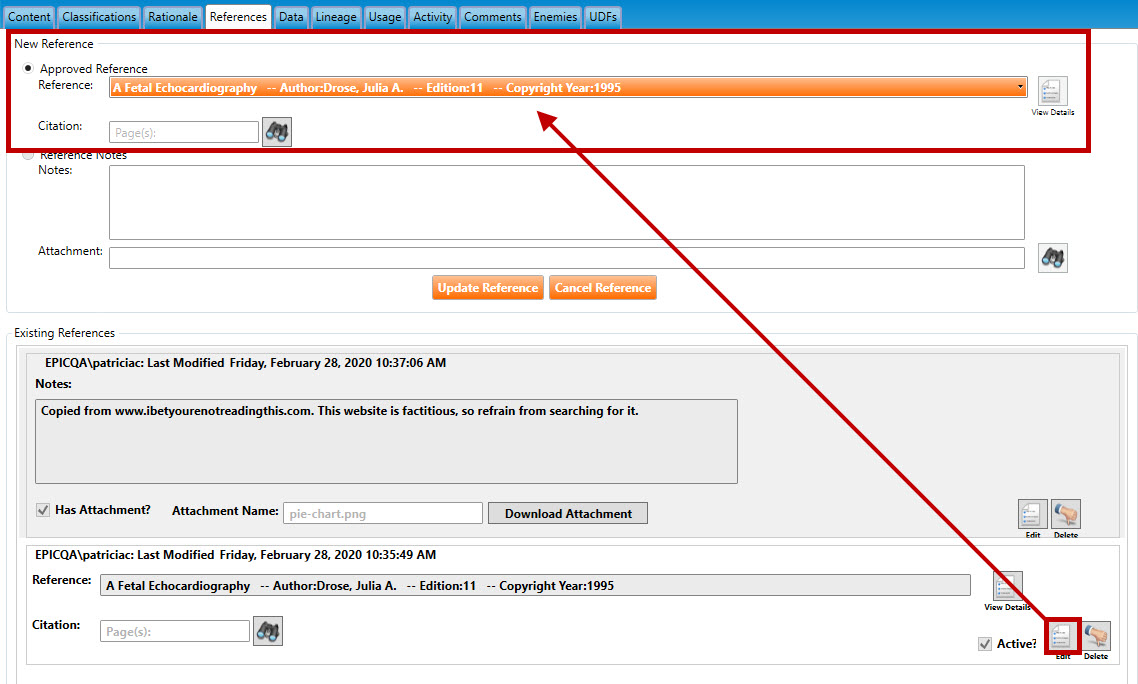This screenshot has width=1138, height=684.
Task: Switch to the Classifications tab
Action: [x=99, y=17]
